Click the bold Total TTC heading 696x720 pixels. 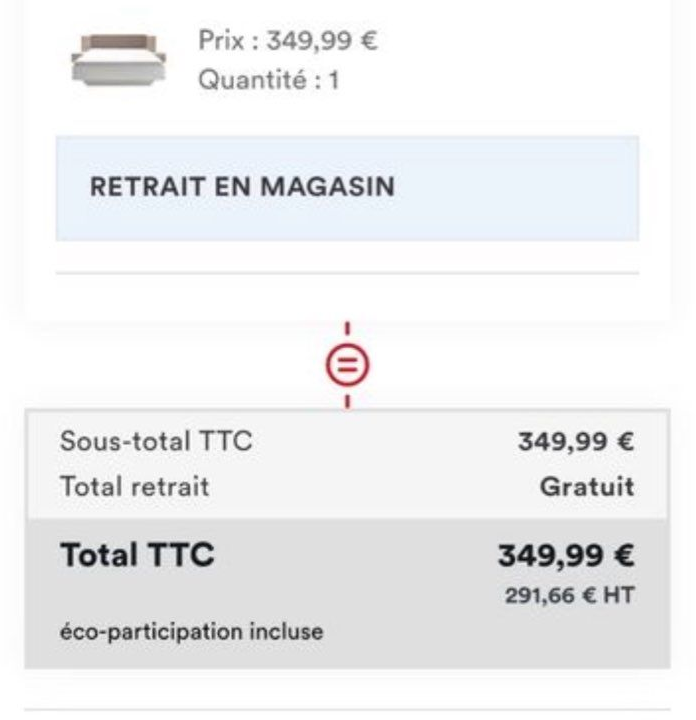137,555
